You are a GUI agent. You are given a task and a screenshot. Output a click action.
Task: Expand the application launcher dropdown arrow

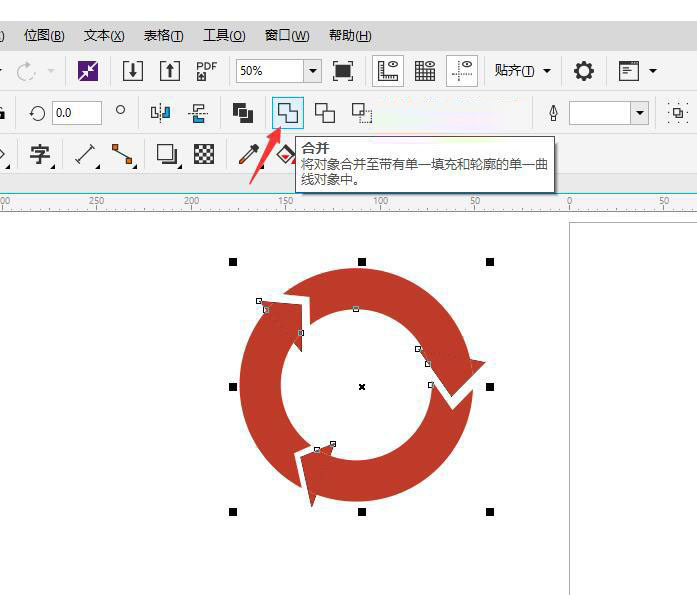pyautogui.click(x=653, y=71)
